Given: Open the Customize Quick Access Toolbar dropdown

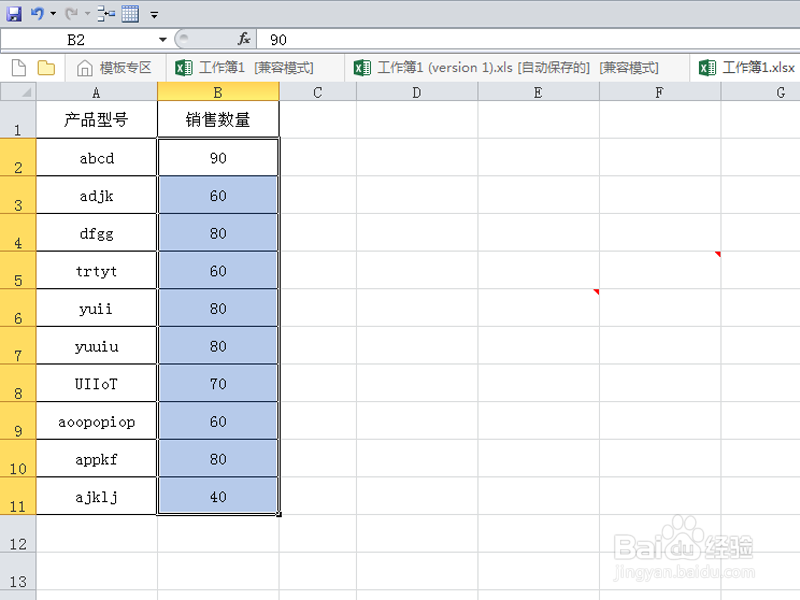Looking at the screenshot, I should 154,15.
